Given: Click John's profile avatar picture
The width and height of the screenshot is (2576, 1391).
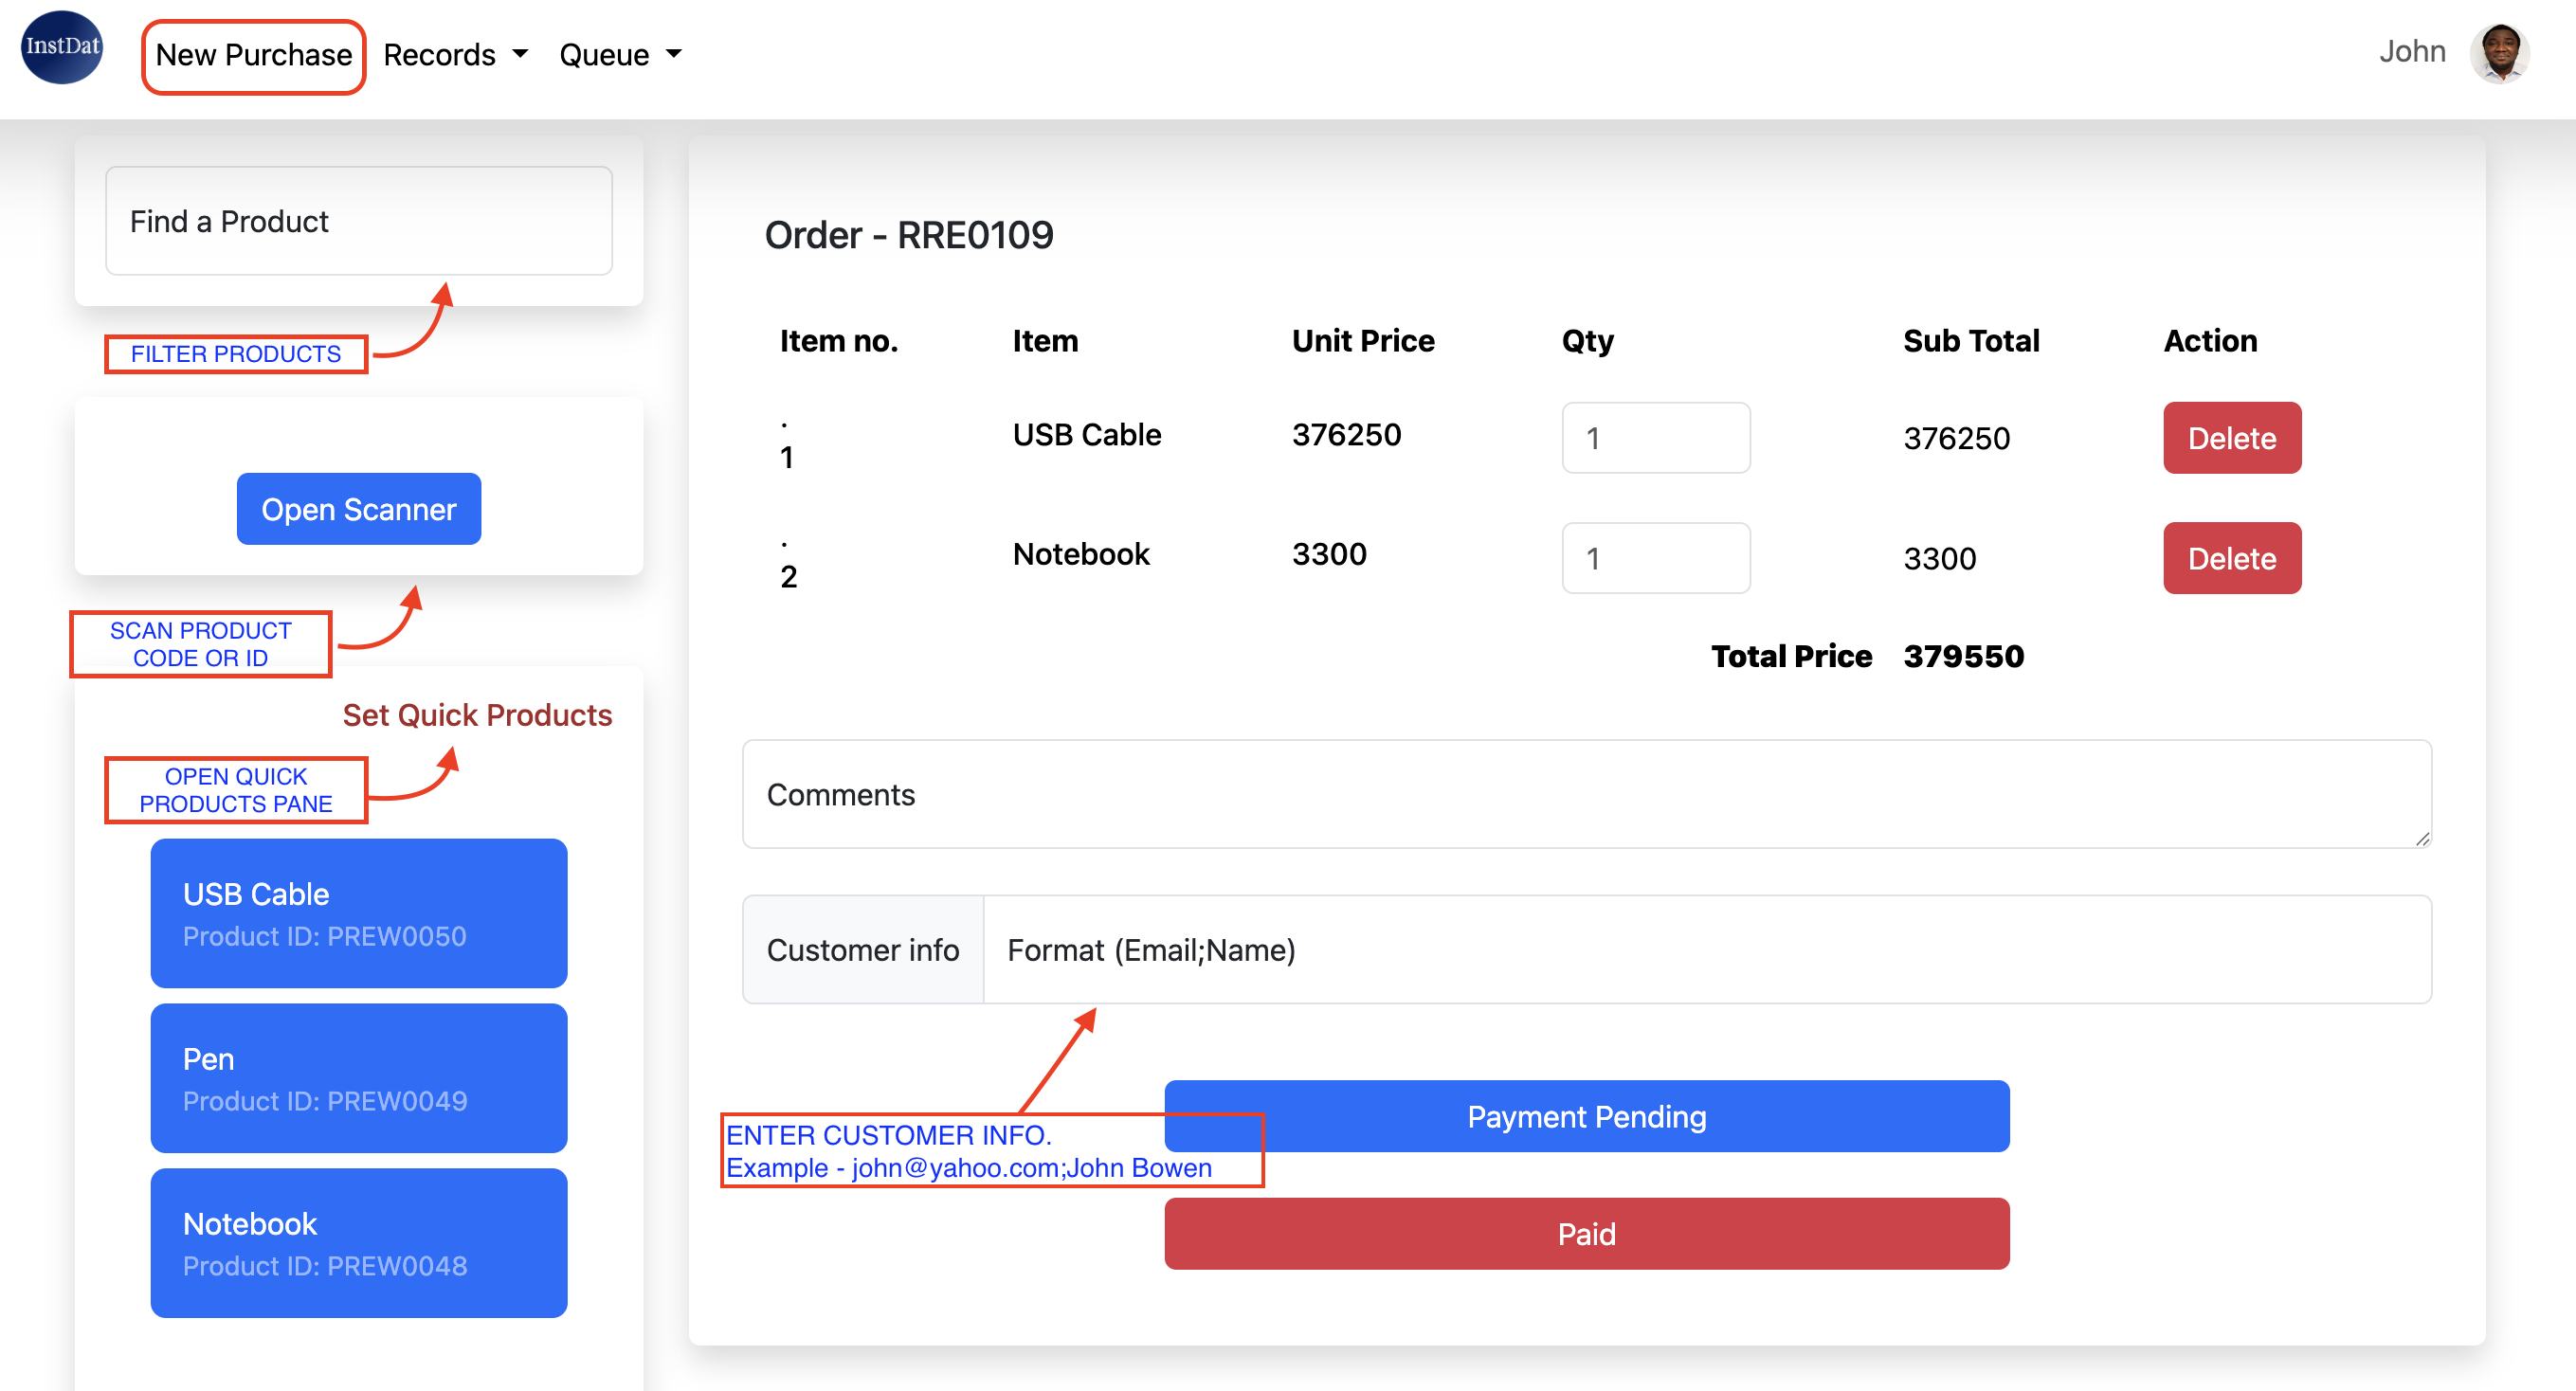Looking at the screenshot, I should tap(2498, 52).
